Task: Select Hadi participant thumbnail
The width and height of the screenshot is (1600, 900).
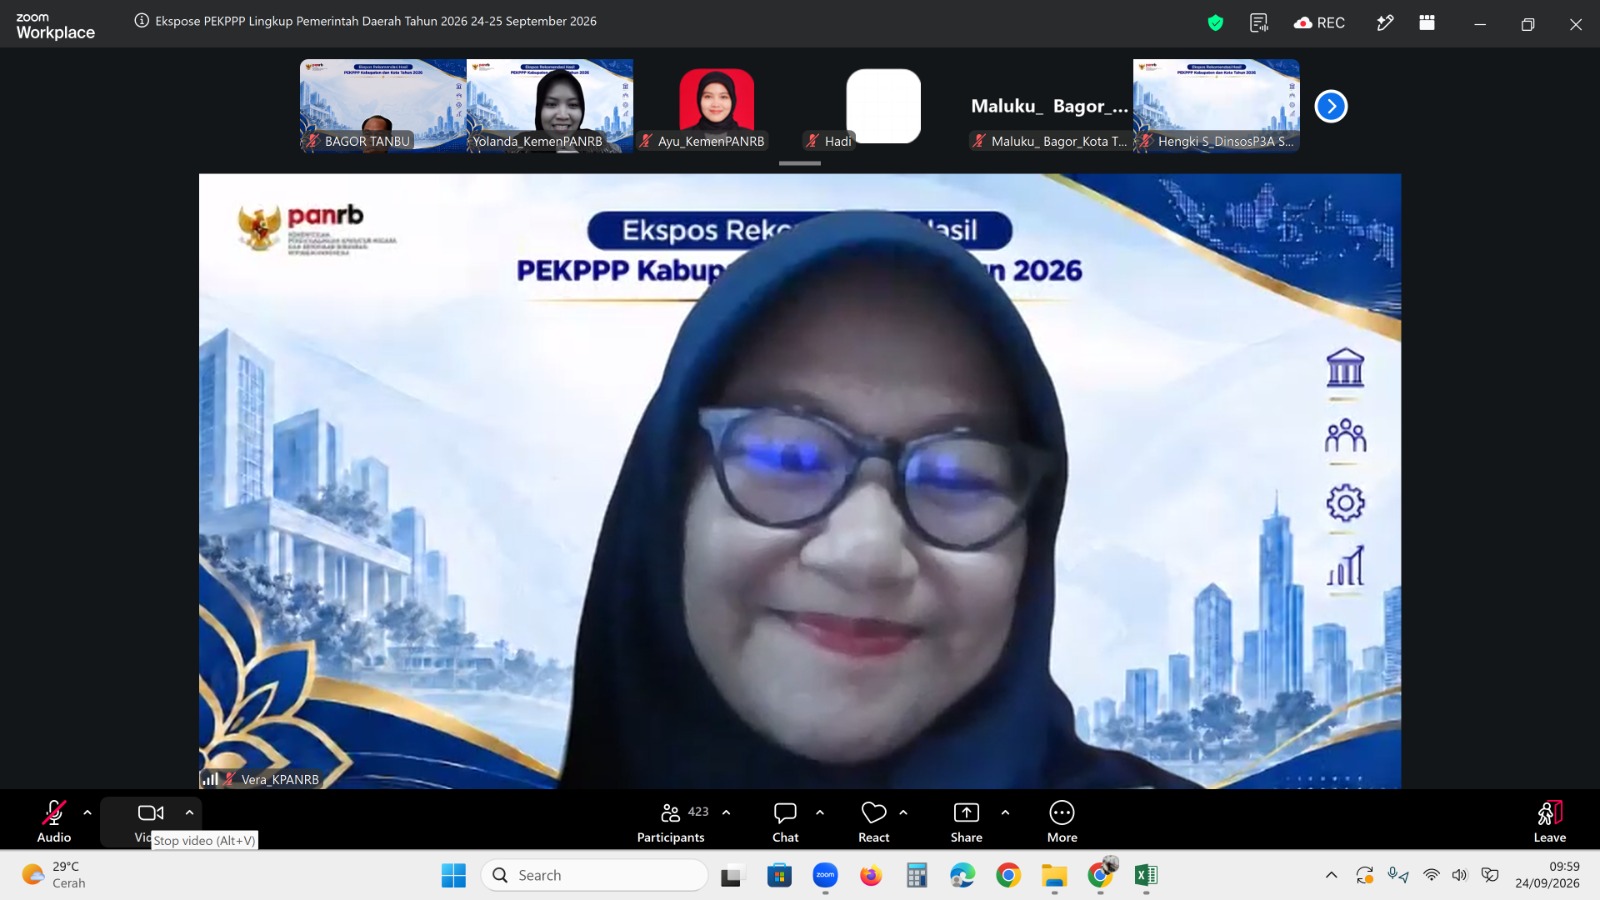Action: pyautogui.click(x=883, y=105)
